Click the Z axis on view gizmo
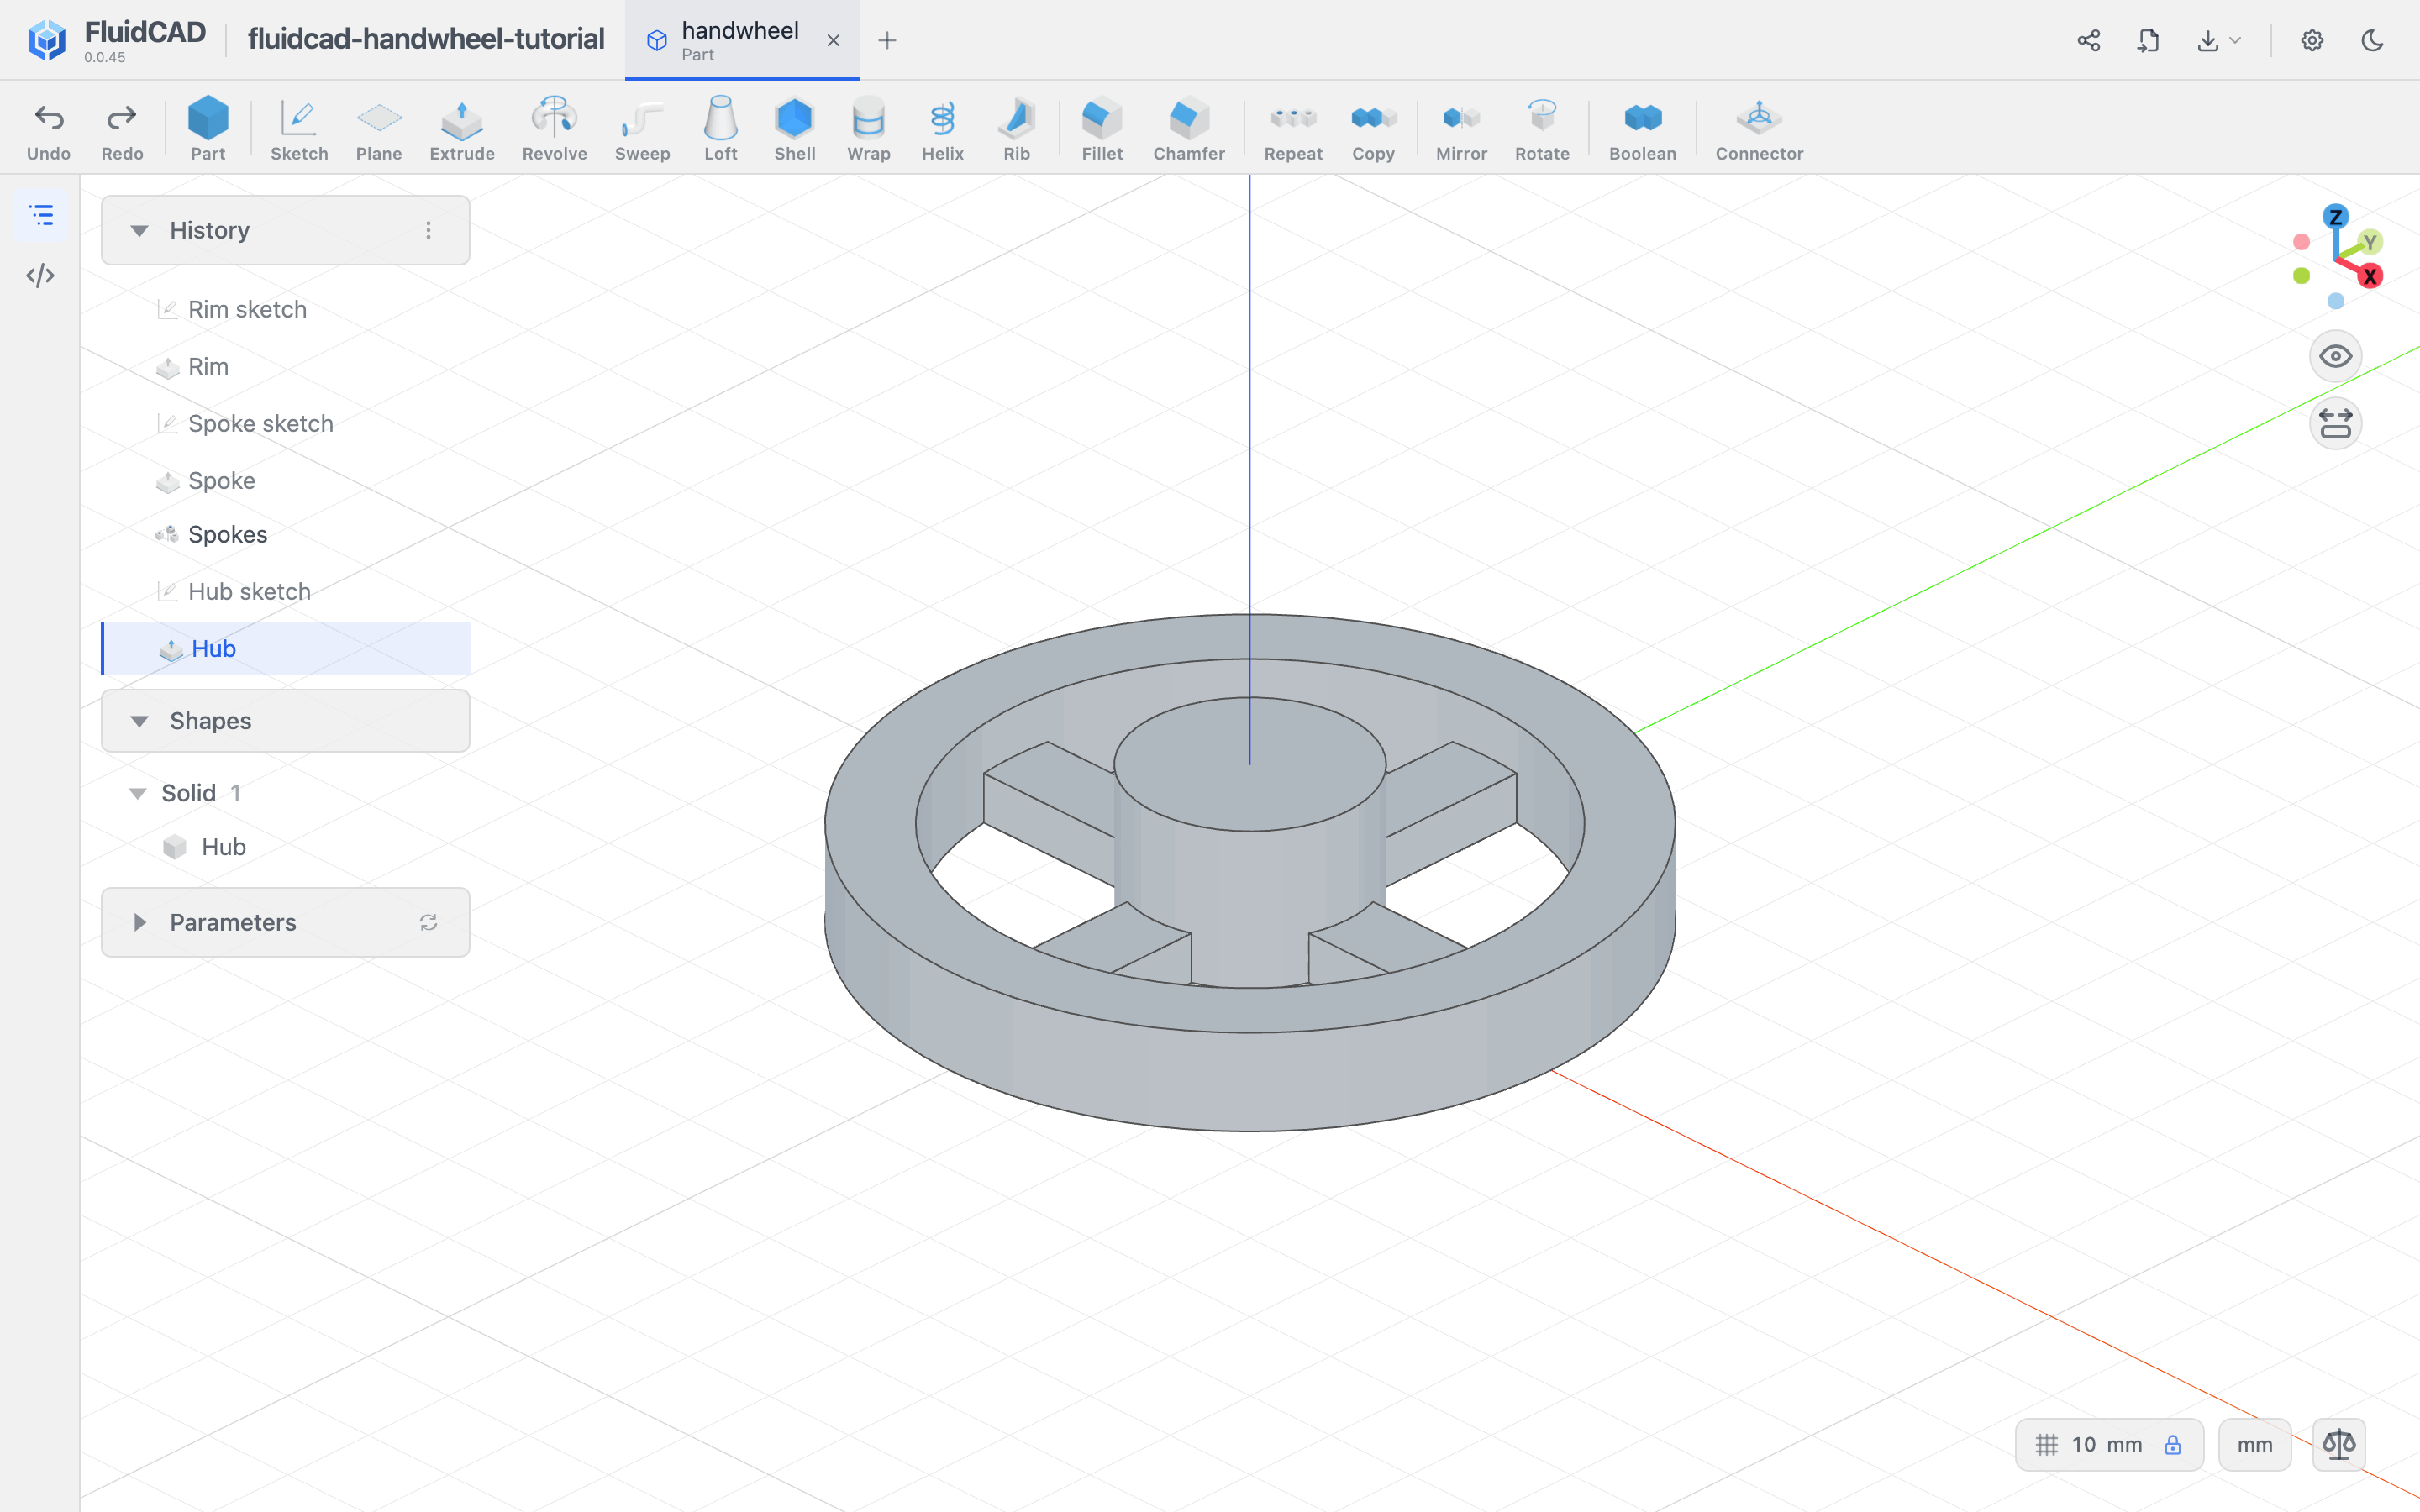The height and width of the screenshot is (1512, 2420). [x=2335, y=216]
